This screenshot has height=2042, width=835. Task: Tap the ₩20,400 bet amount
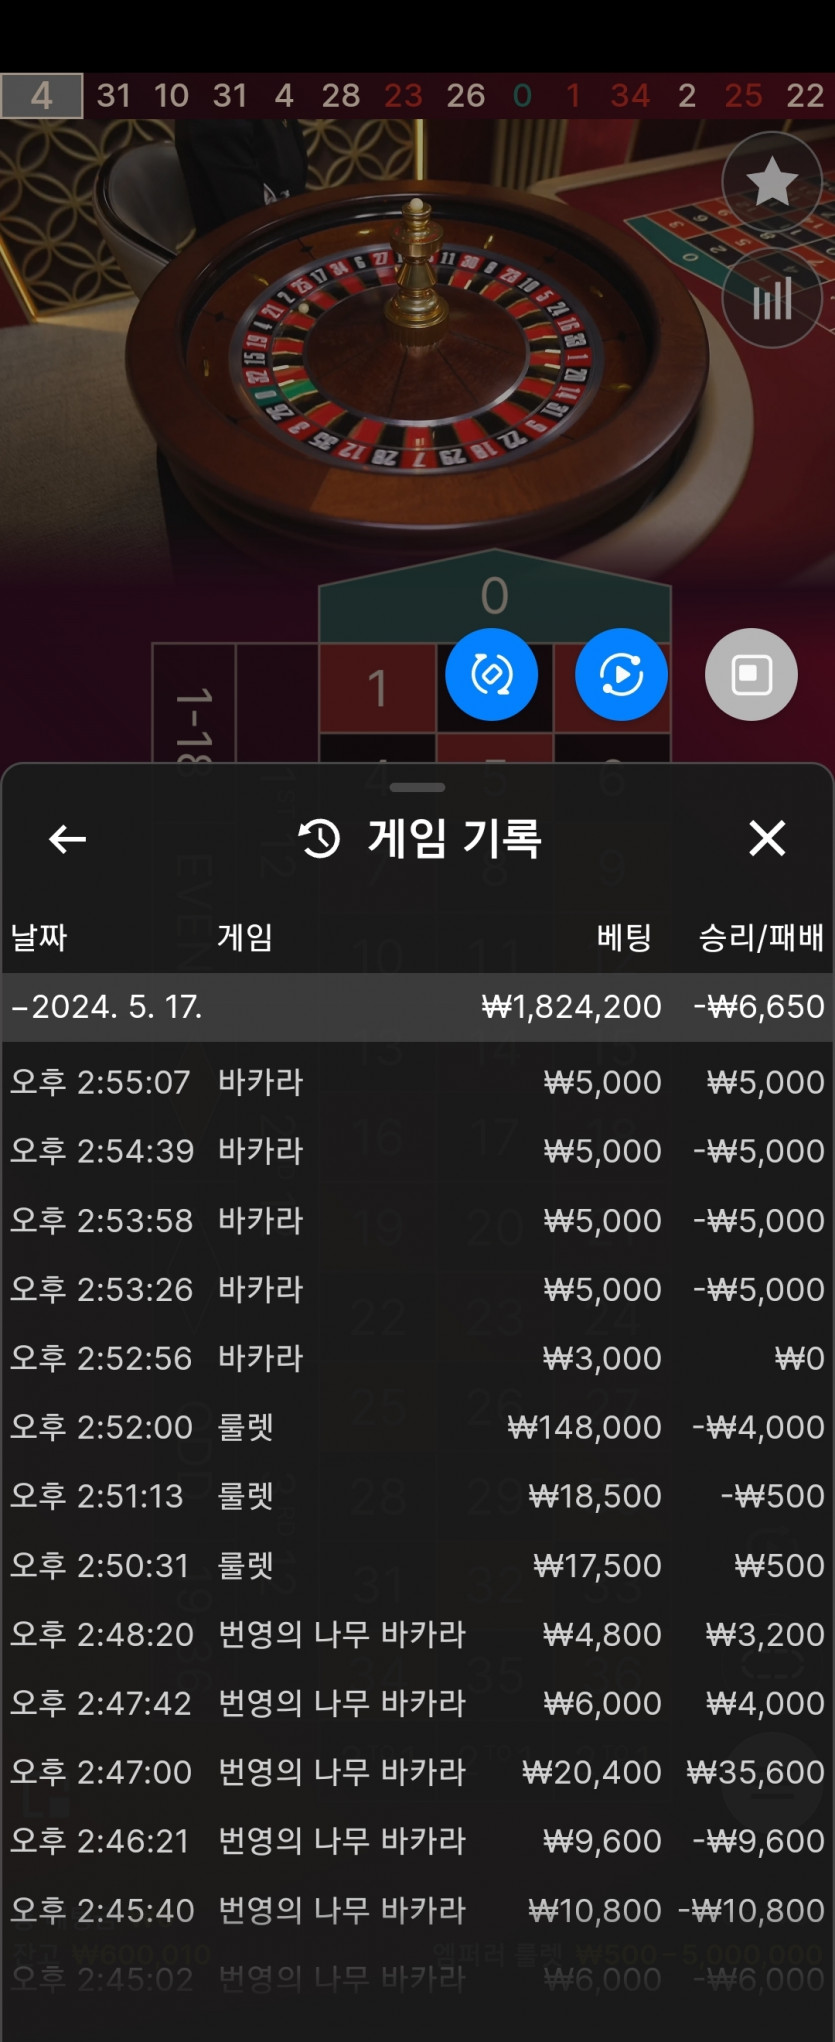point(591,1772)
